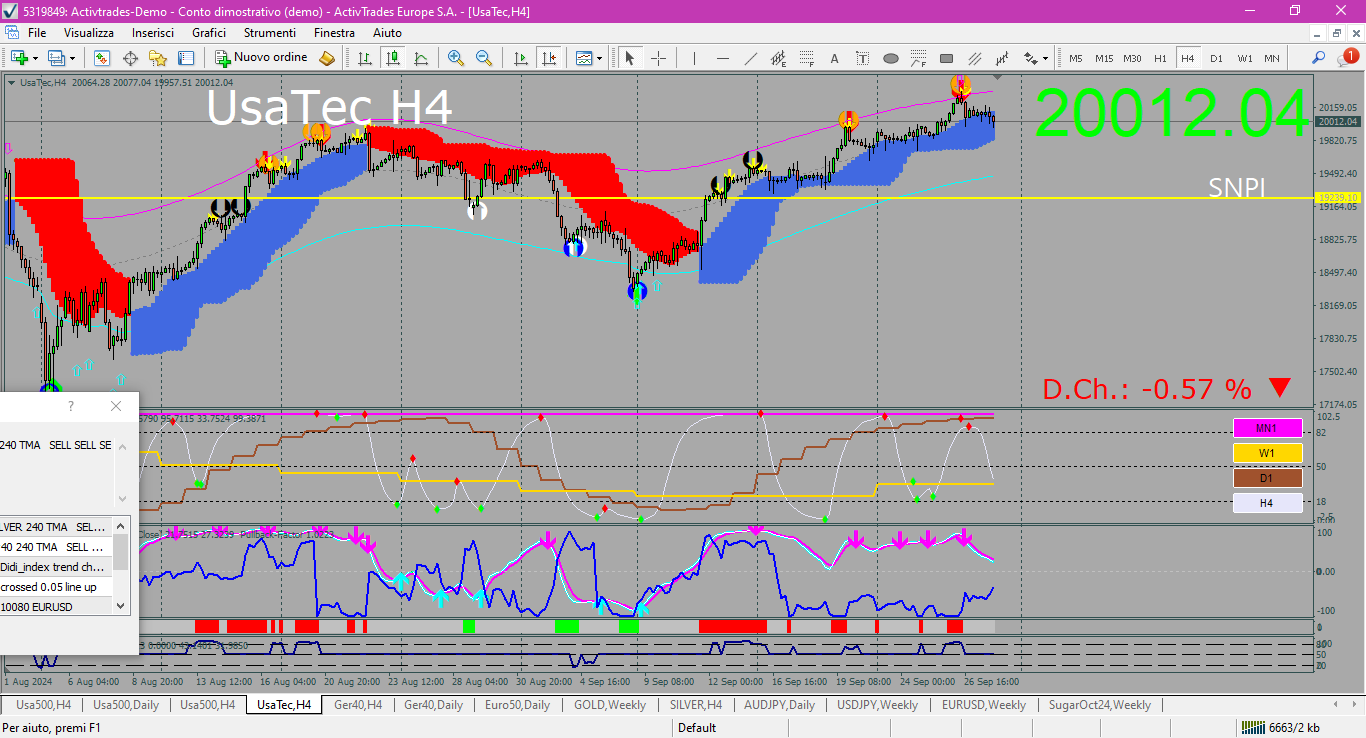The image size is (1366, 738).
Task: Select the regression channel tool
Action: (1002, 58)
